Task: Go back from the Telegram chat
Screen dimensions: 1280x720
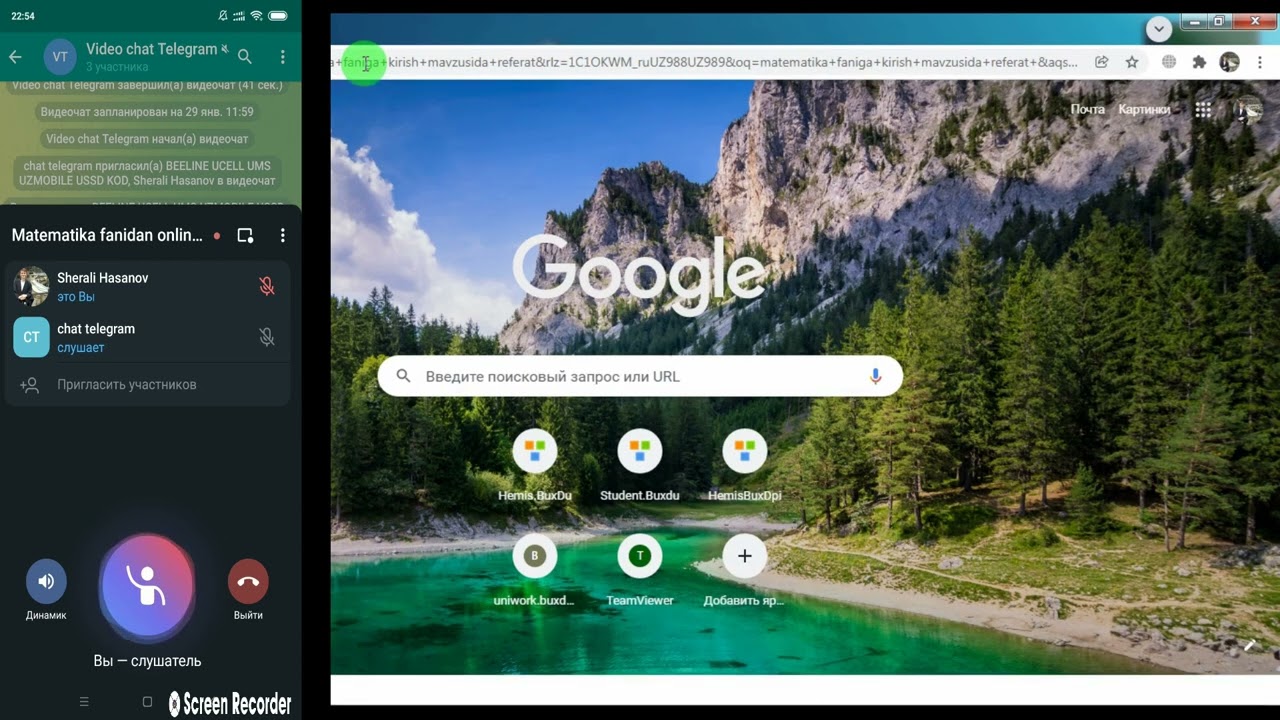Action: [x=15, y=57]
